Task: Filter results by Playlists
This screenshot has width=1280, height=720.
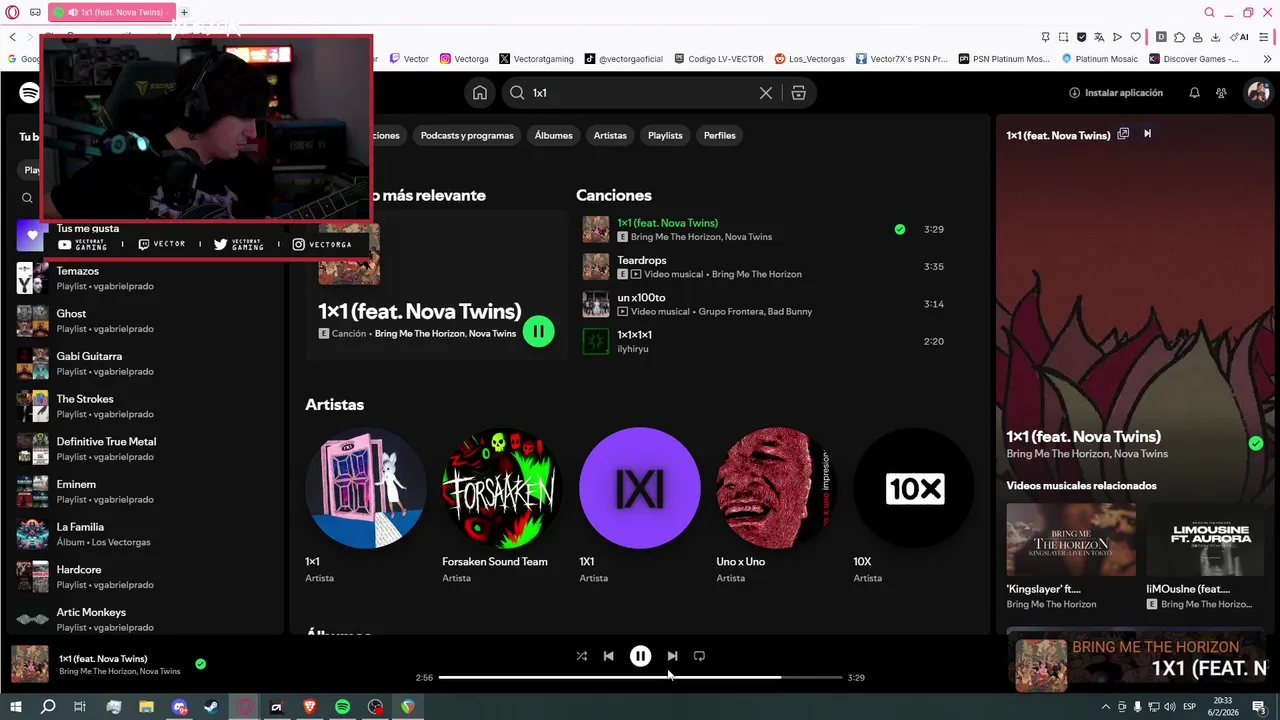Action: [665, 135]
